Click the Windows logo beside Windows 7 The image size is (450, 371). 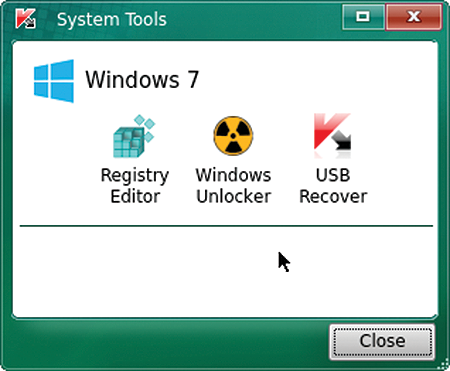54,81
